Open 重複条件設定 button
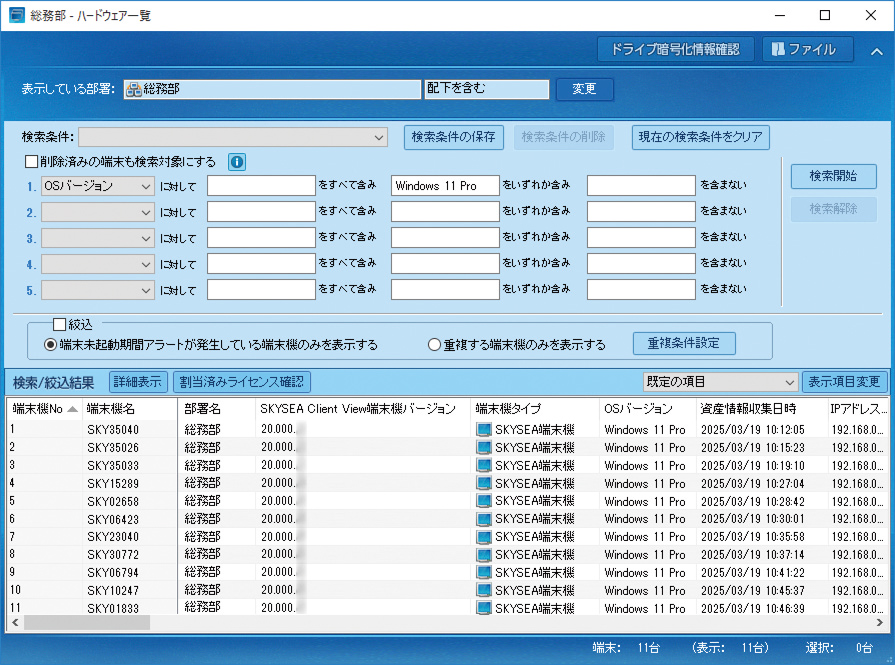This screenshot has width=895, height=665. coord(684,344)
